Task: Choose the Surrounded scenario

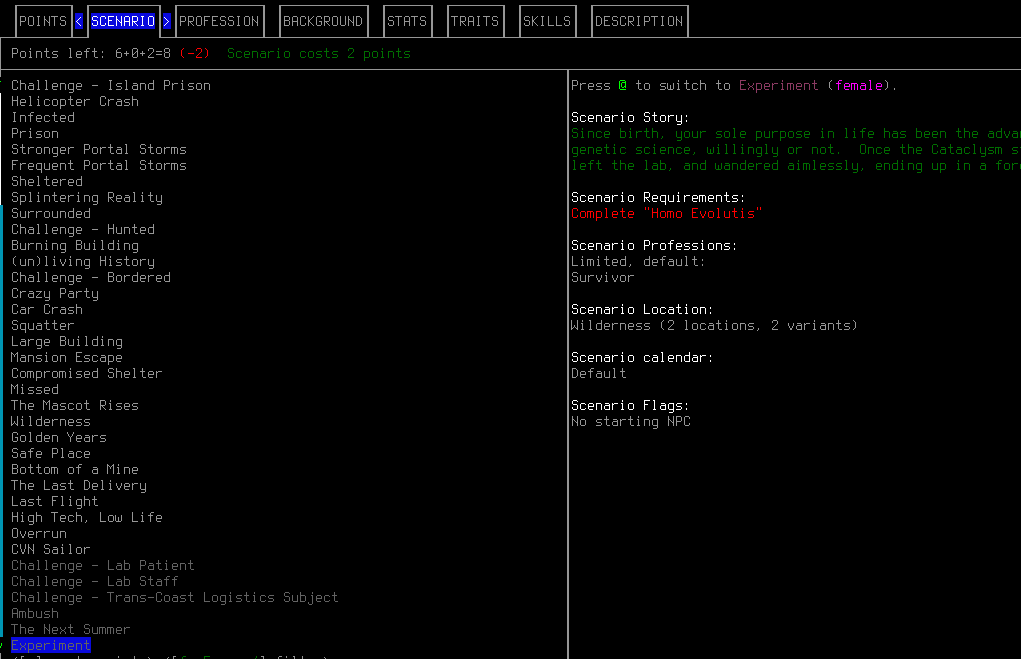Action: click(x=51, y=214)
